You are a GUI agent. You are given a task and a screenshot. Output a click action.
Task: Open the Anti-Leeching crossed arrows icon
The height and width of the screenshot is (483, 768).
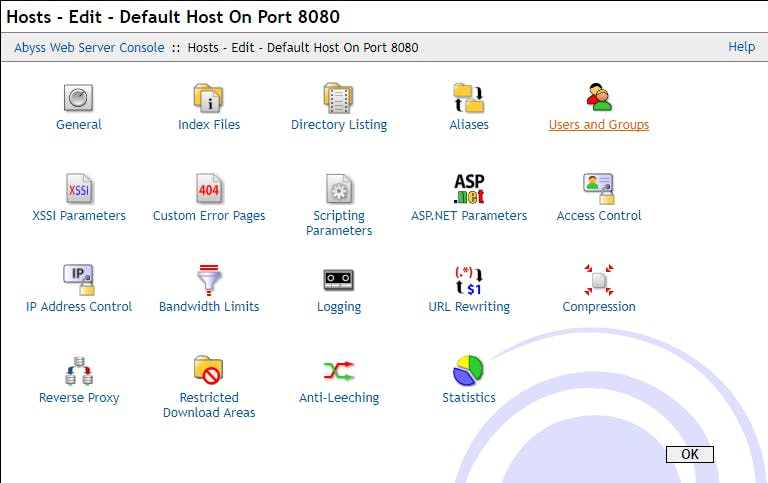click(339, 371)
